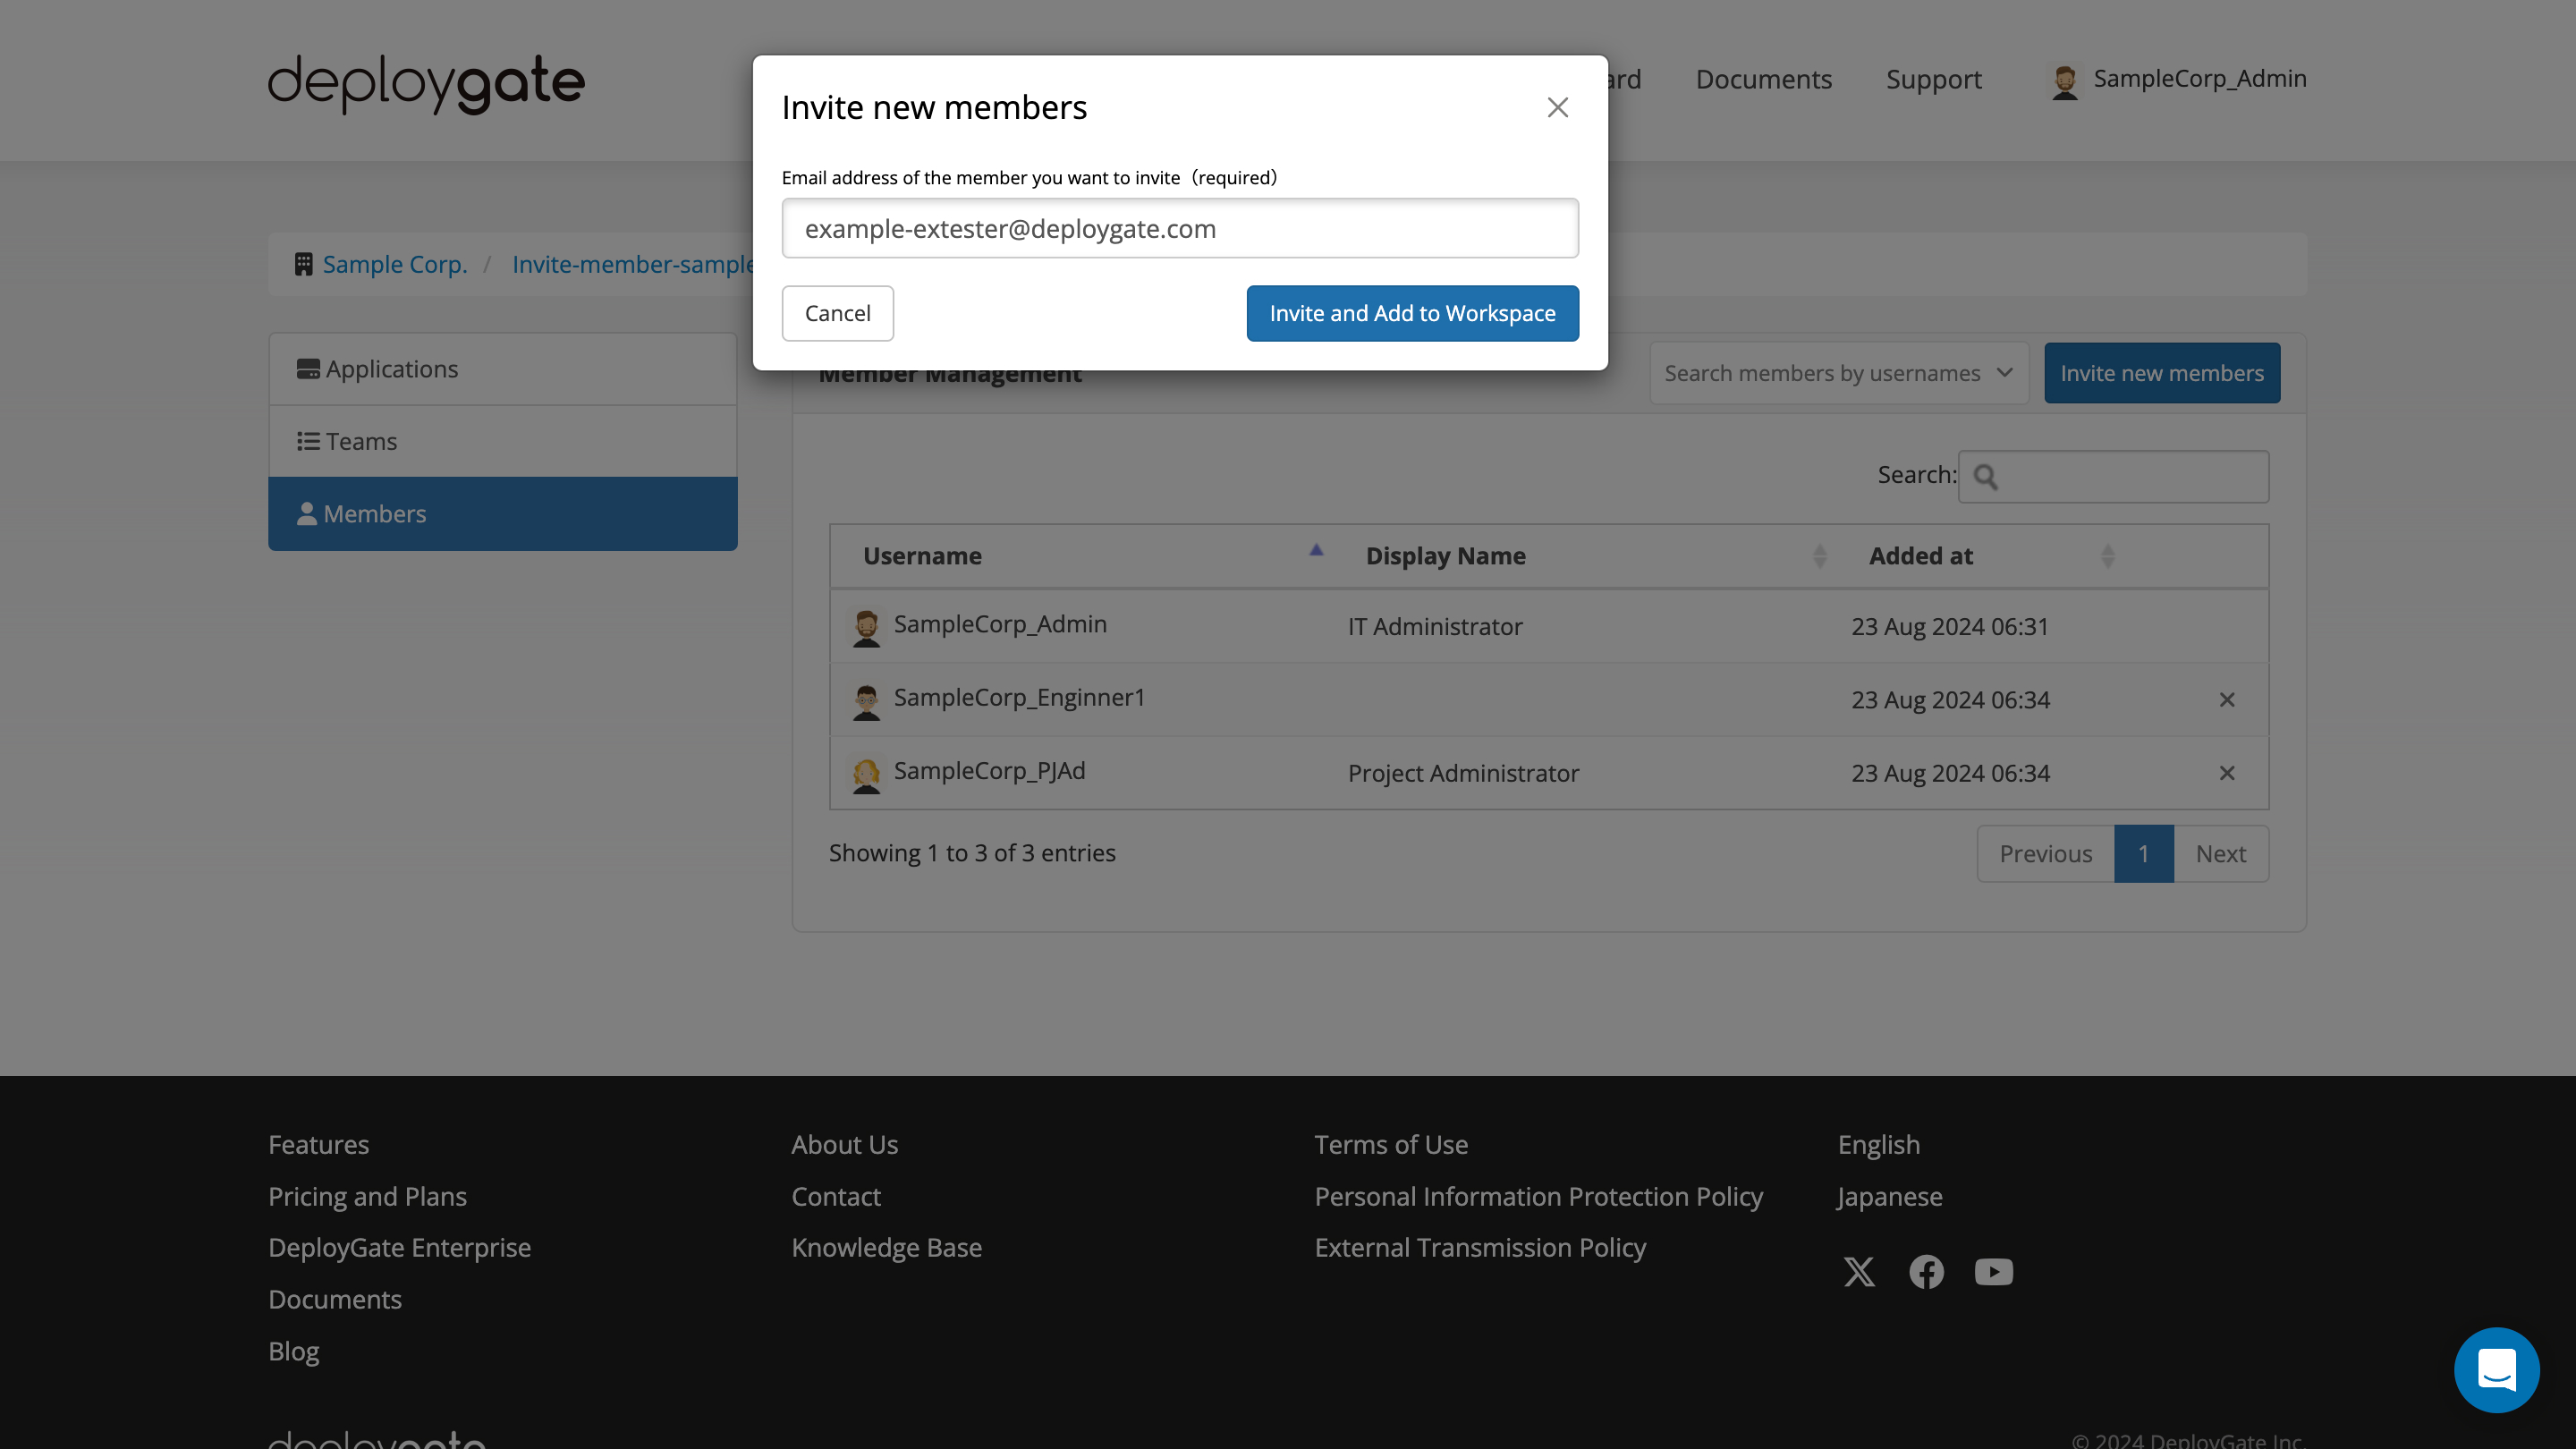This screenshot has width=2576, height=1449.
Task: Click the Invite and Add to Workspace button
Action: click(1411, 313)
